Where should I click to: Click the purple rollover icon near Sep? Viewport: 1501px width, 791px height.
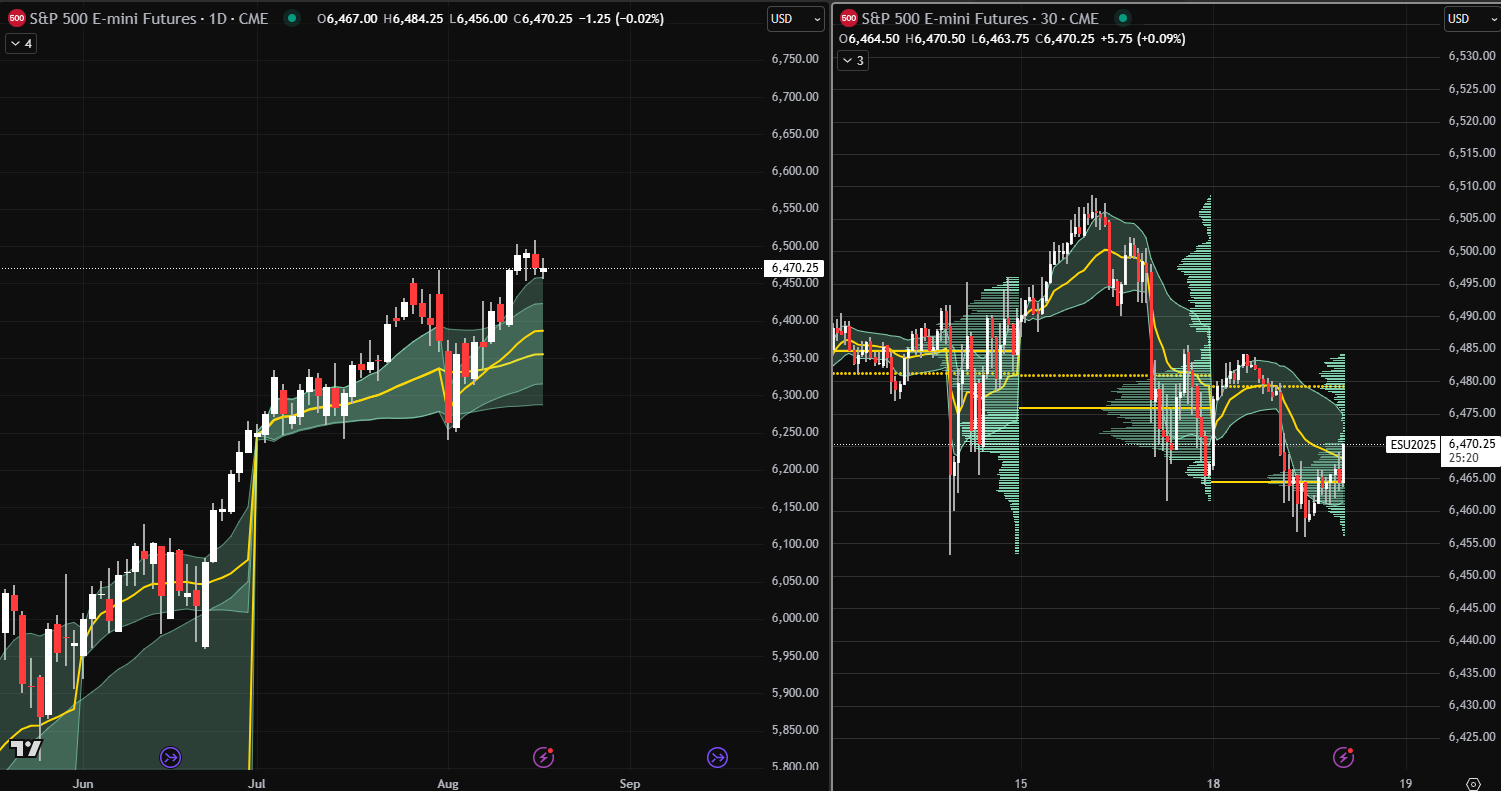point(718,757)
